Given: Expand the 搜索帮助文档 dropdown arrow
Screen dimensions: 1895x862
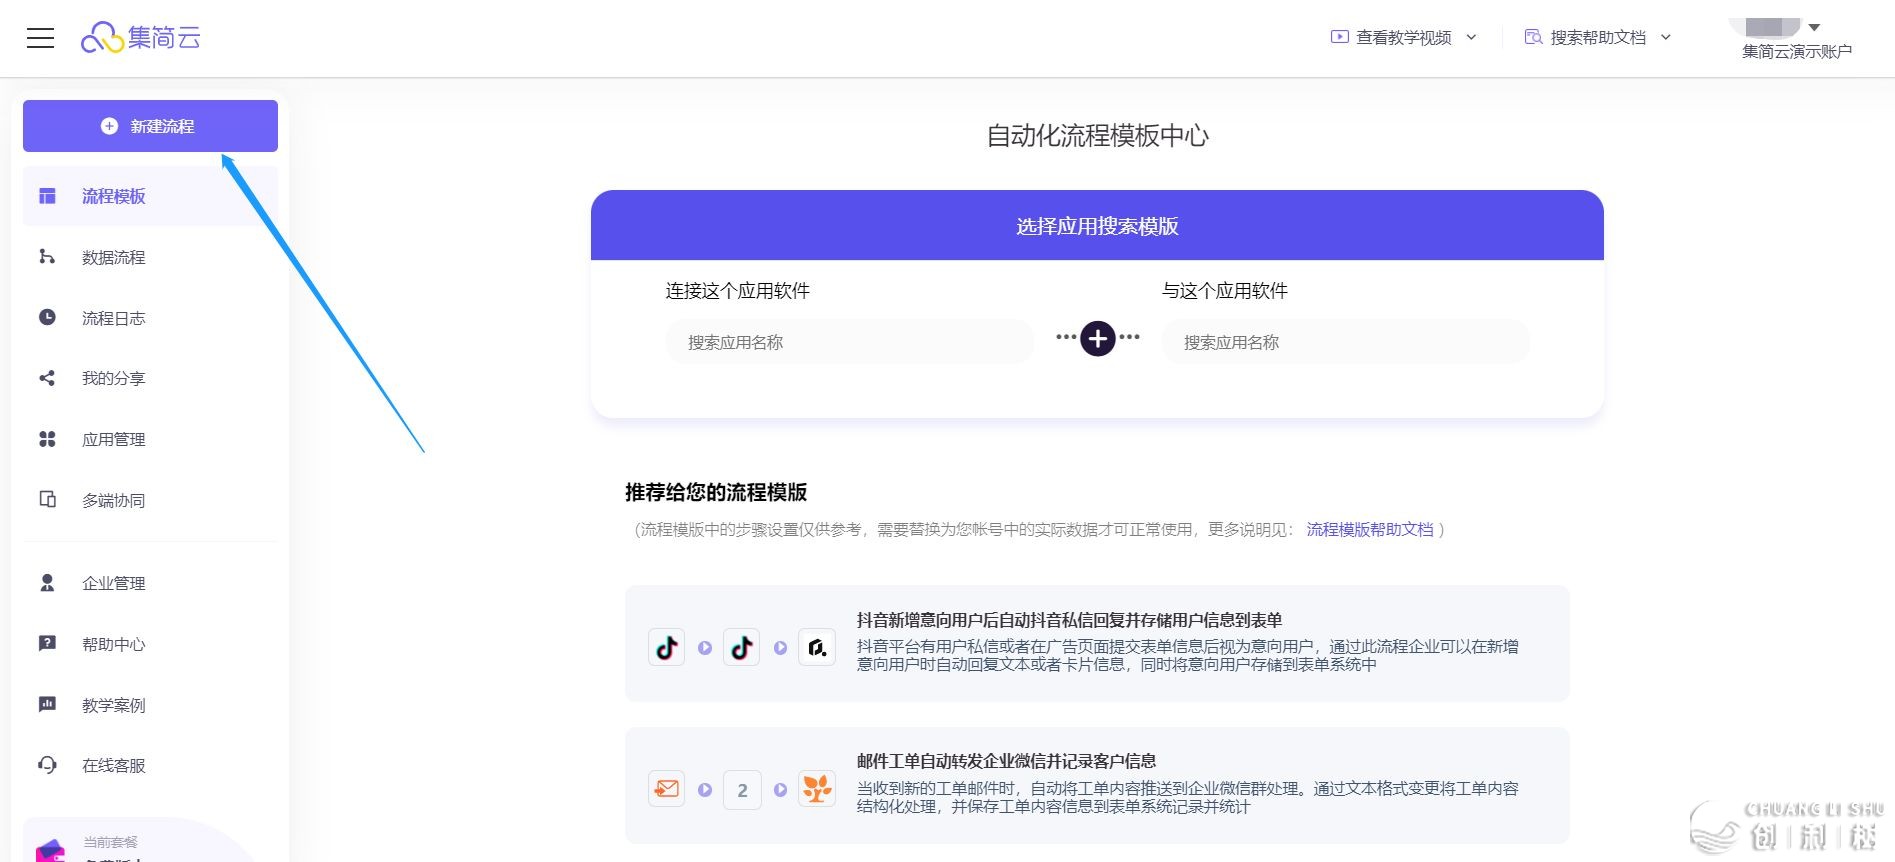Looking at the screenshot, I should tap(1666, 37).
